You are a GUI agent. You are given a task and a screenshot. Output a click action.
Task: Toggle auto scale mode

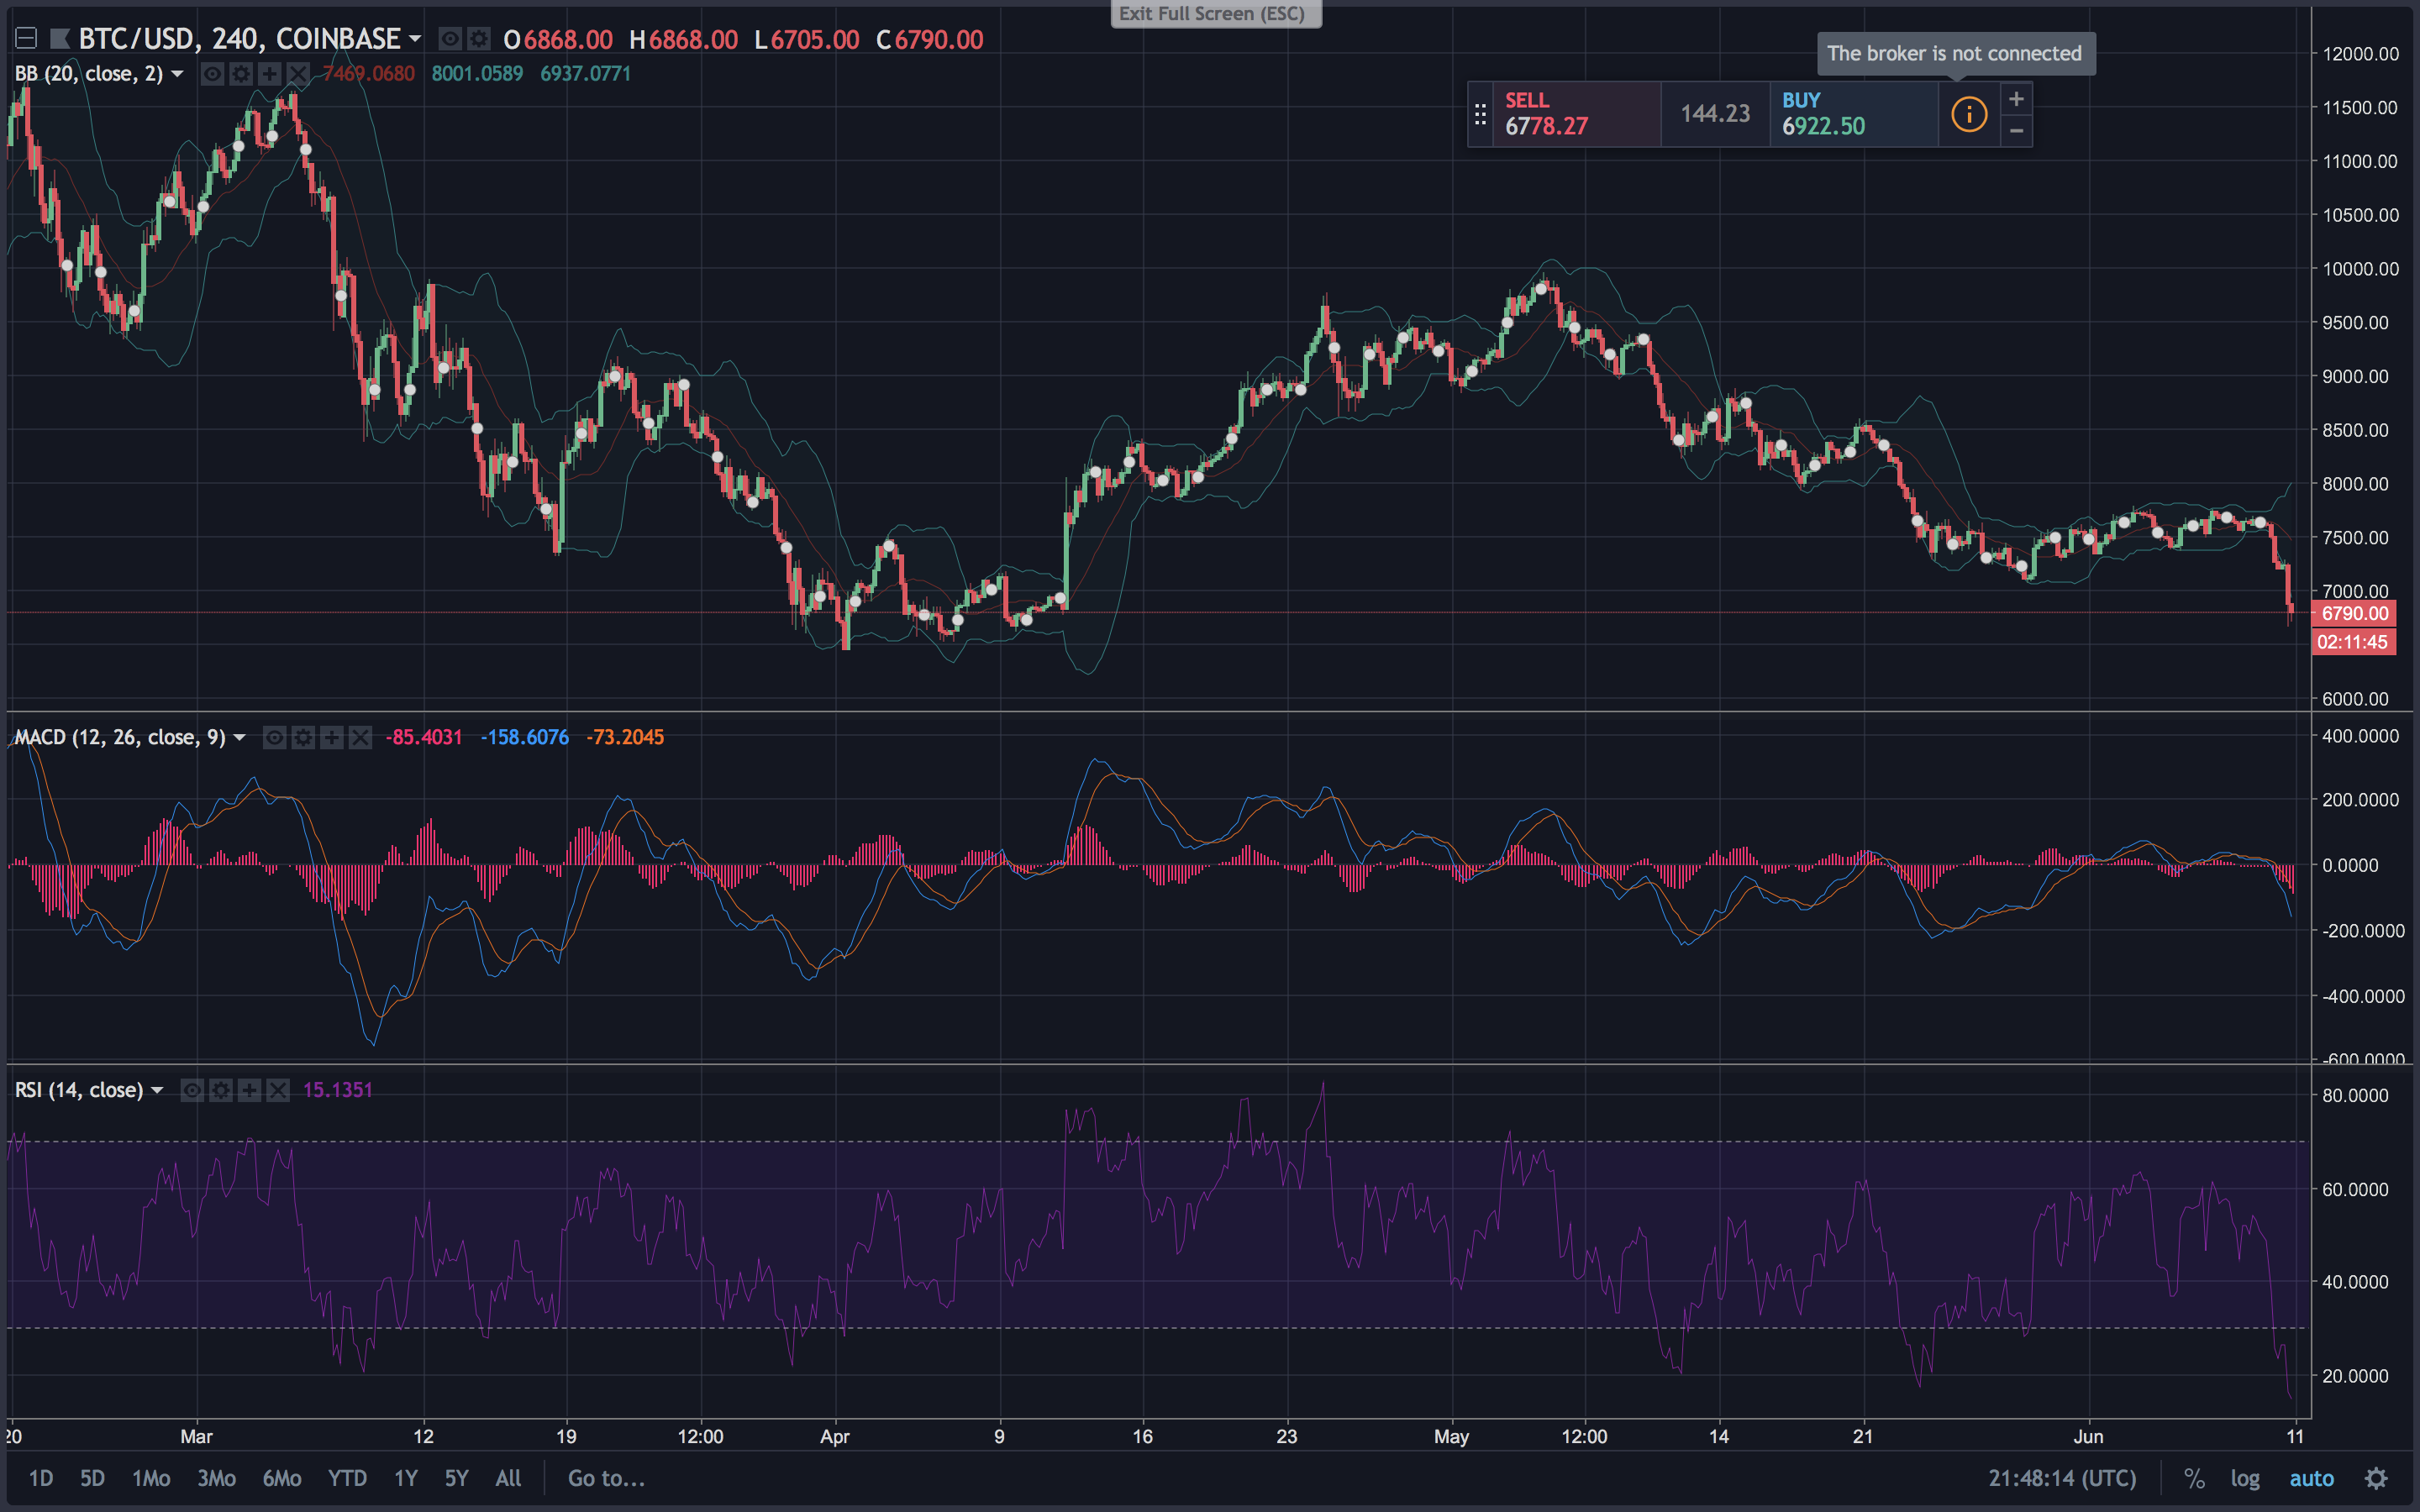(x=2311, y=1478)
